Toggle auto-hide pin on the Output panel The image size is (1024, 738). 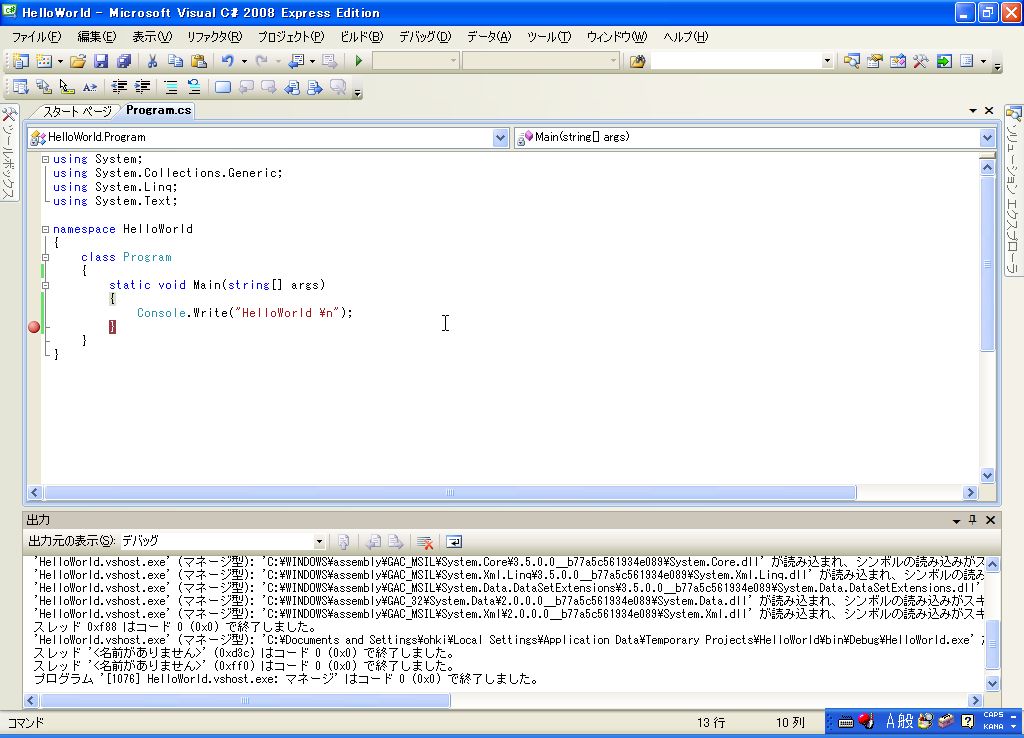tap(972, 520)
